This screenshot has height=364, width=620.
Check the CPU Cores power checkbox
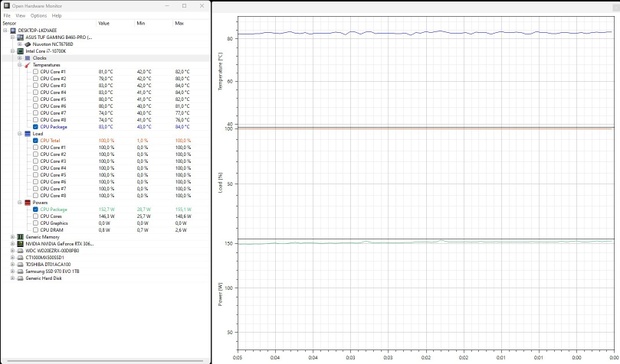36,216
